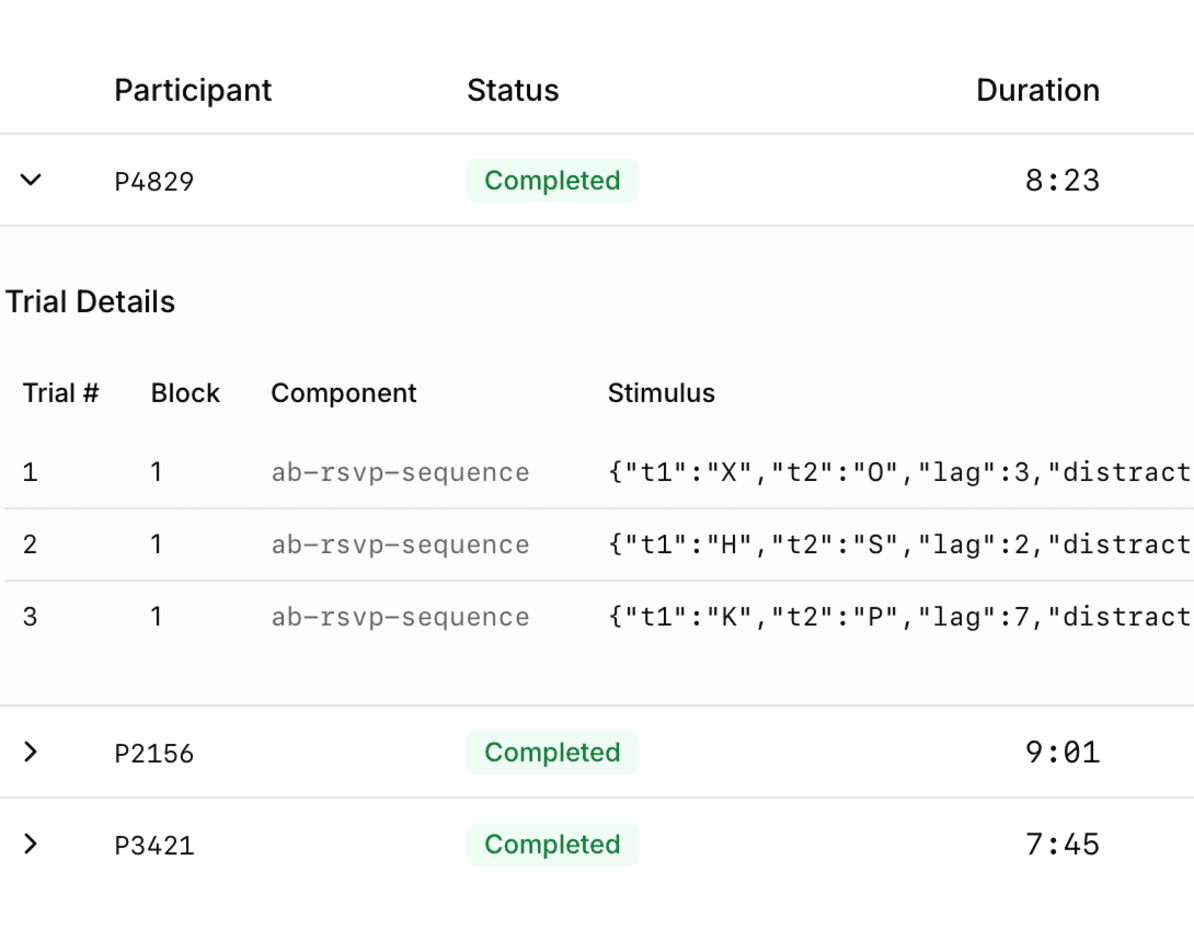Screen dimensions: 1194x929
Task: Collapse the P4829 participant row
Action: (30, 181)
